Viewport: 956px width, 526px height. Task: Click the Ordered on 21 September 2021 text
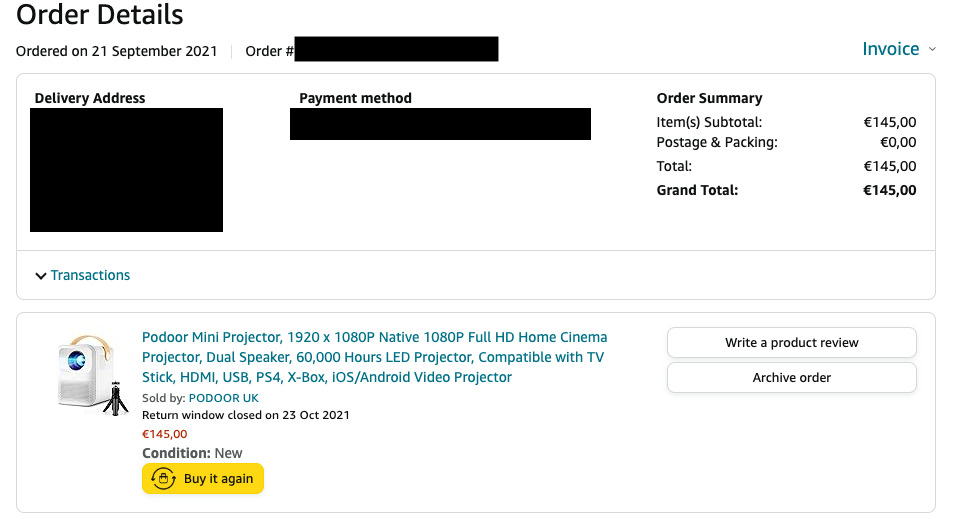point(116,52)
